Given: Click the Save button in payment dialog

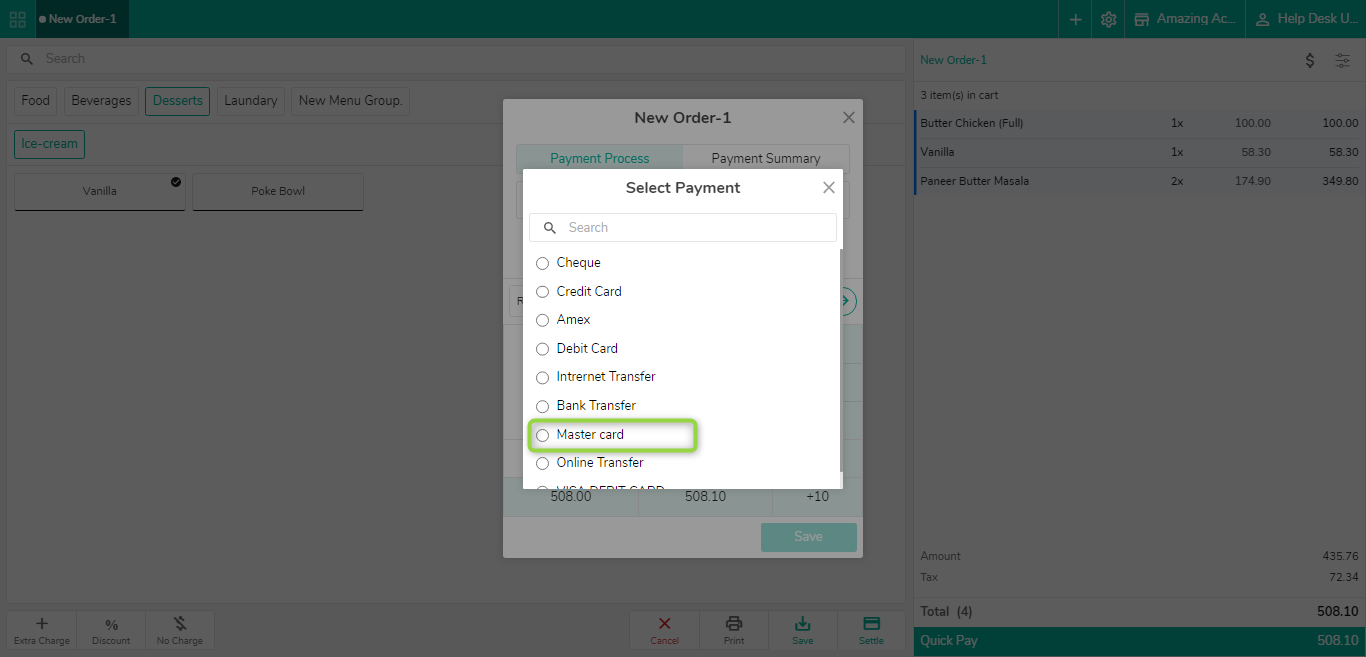Looking at the screenshot, I should pos(809,537).
